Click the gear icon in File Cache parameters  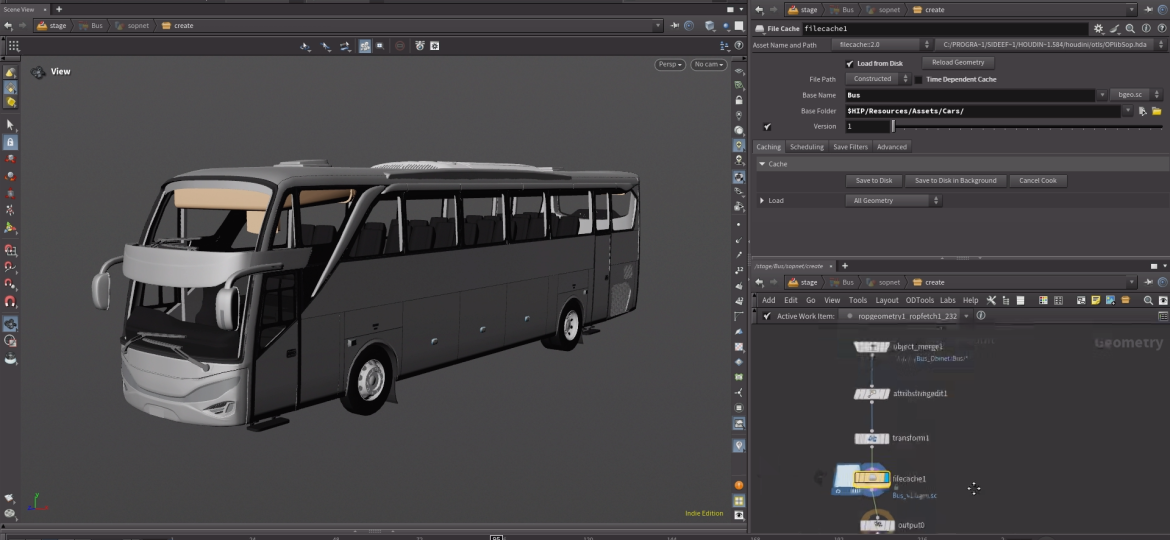click(x=1099, y=29)
